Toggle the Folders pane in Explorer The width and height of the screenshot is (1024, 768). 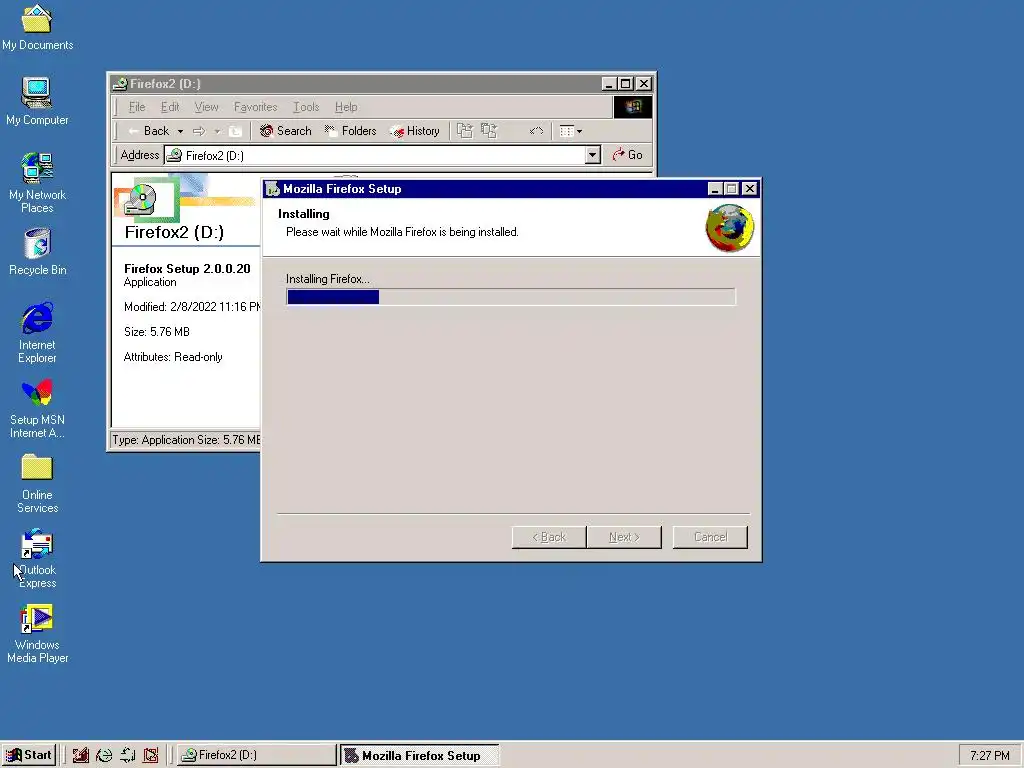(351, 131)
